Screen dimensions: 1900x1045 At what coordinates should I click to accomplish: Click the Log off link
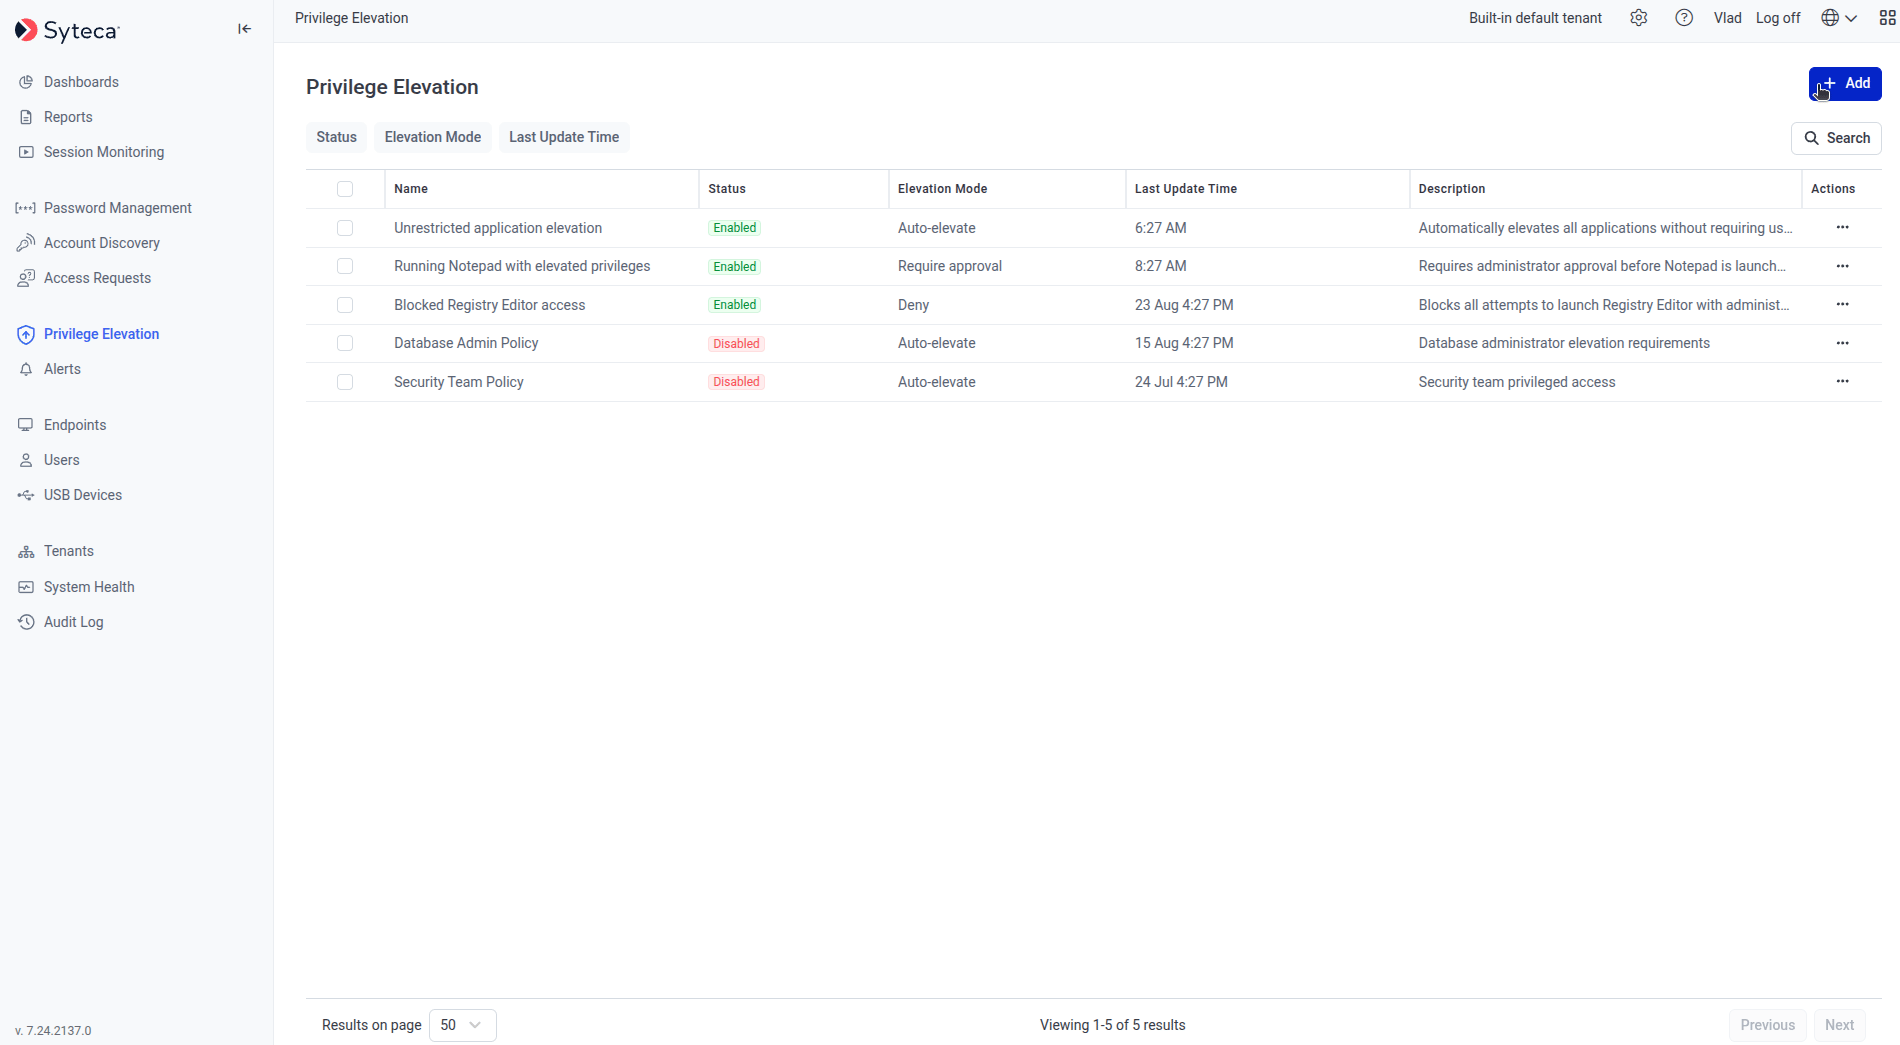click(1777, 18)
